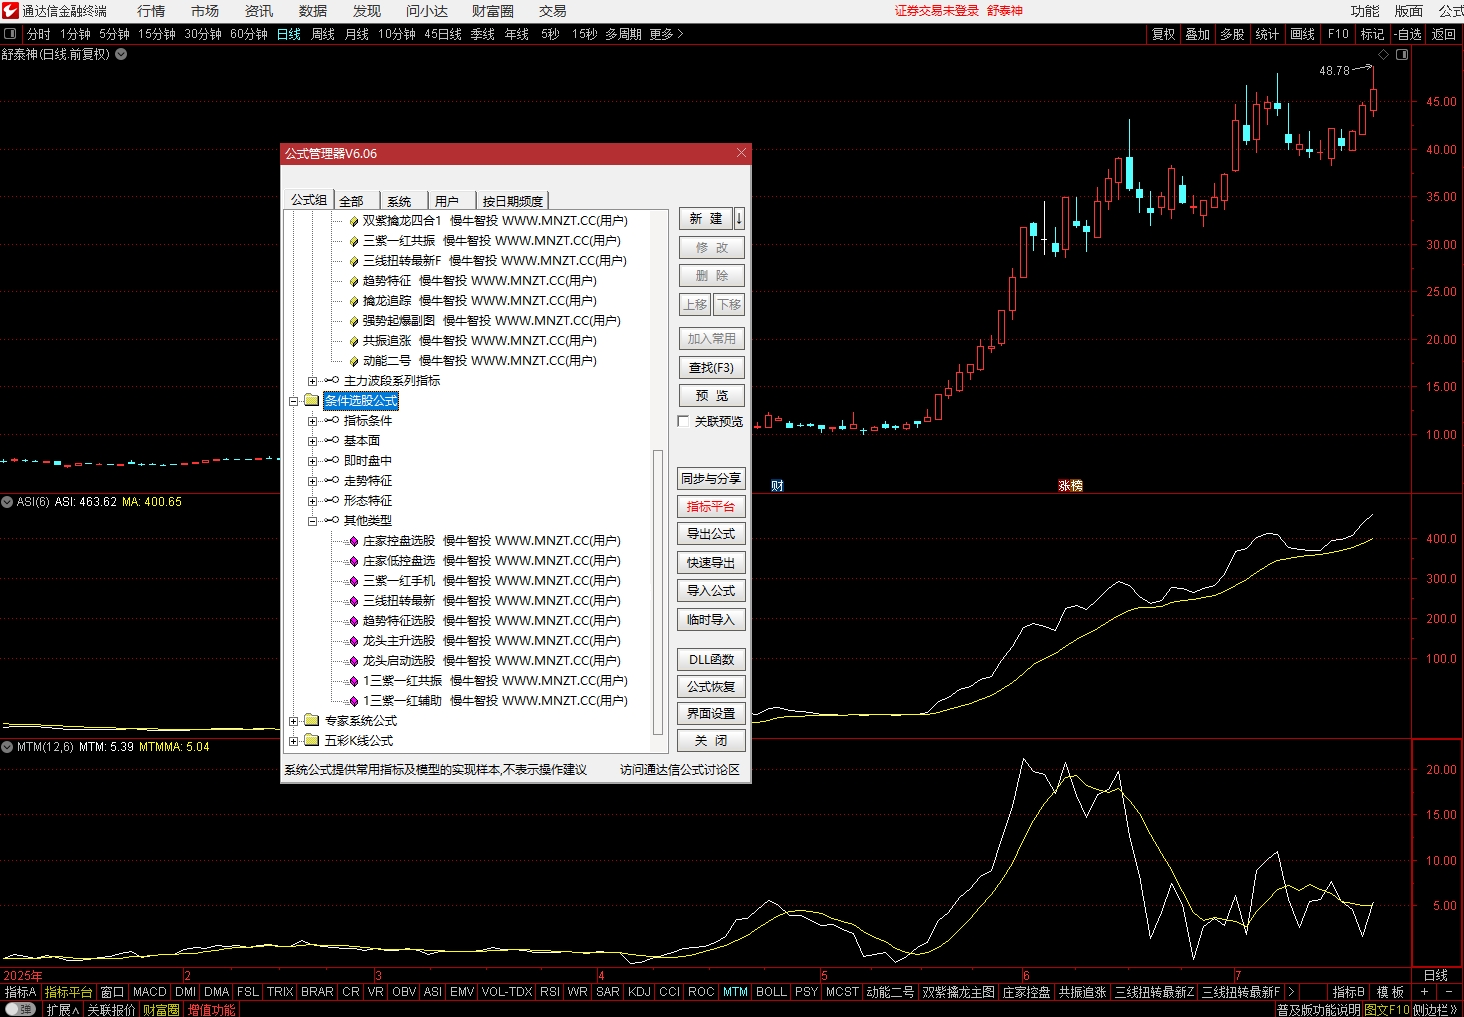Screen dimensions: 1464x1017
Task: Open the 访问通达信公式讨论区 link
Action: click(680, 770)
